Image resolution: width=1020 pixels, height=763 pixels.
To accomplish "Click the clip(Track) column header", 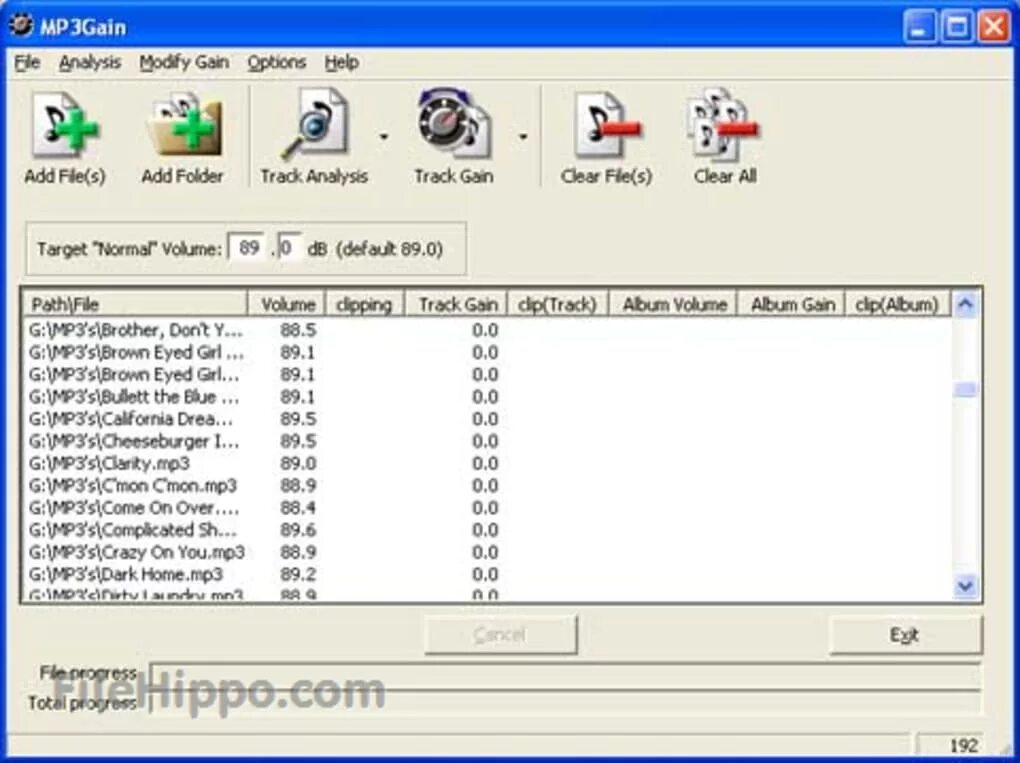I will [x=557, y=304].
